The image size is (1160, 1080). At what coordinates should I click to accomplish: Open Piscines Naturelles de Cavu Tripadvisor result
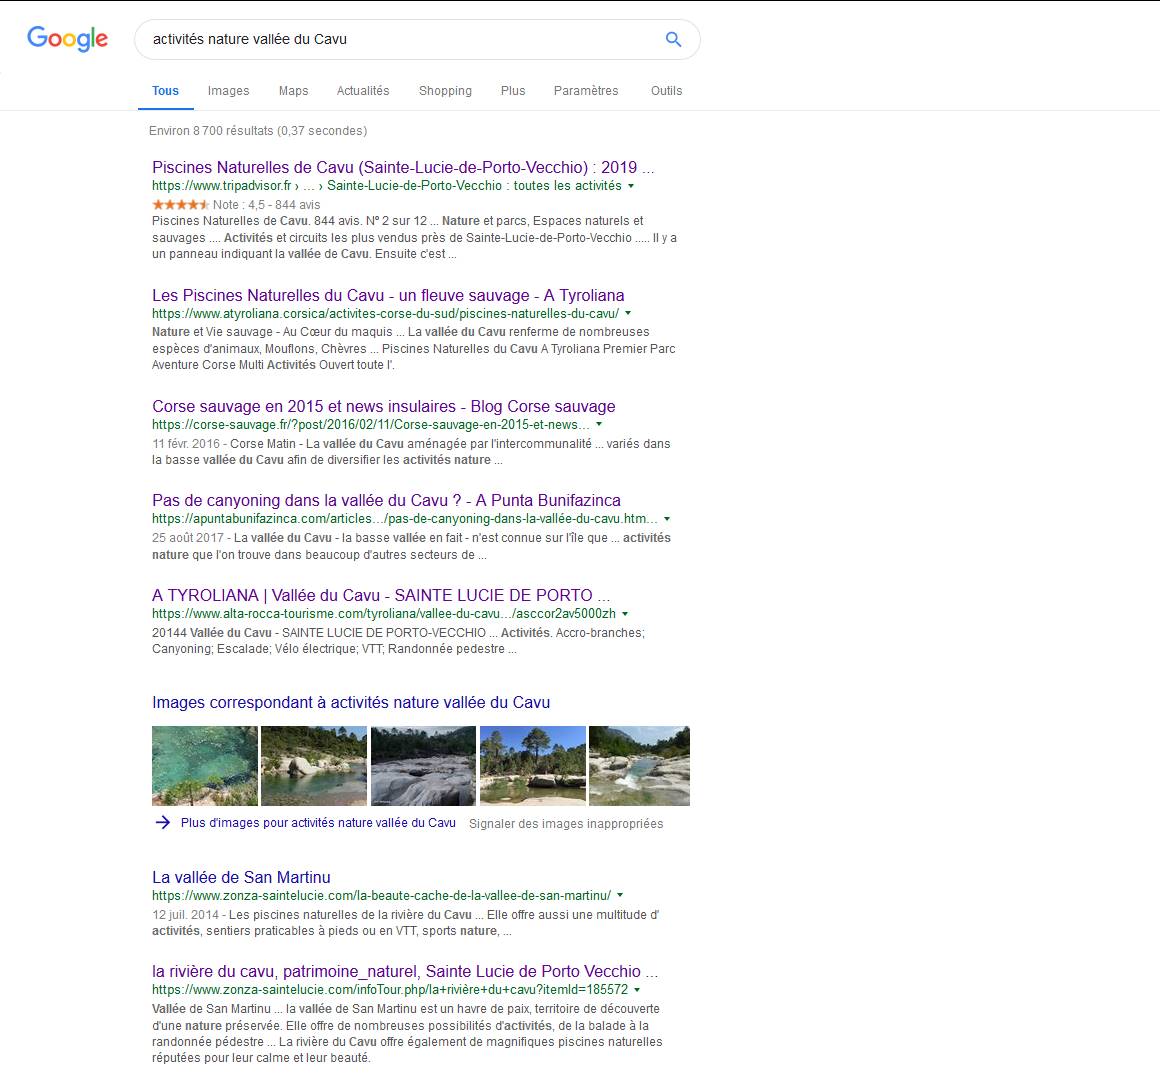(402, 167)
